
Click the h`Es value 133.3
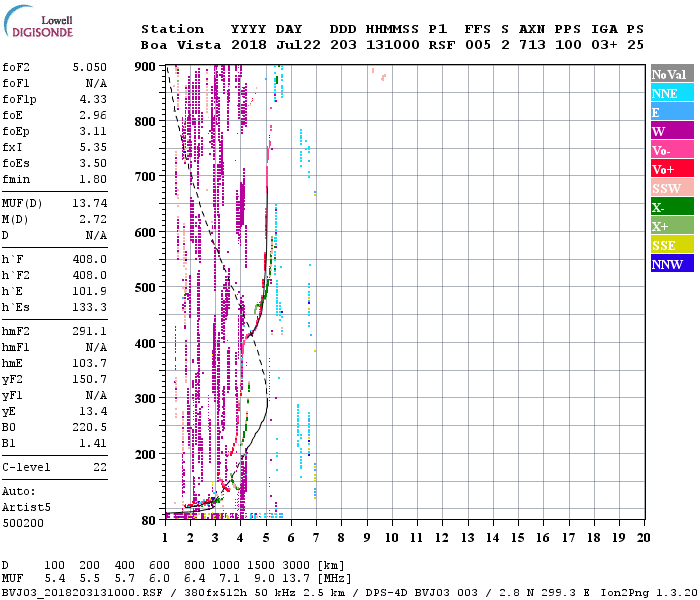point(90,308)
